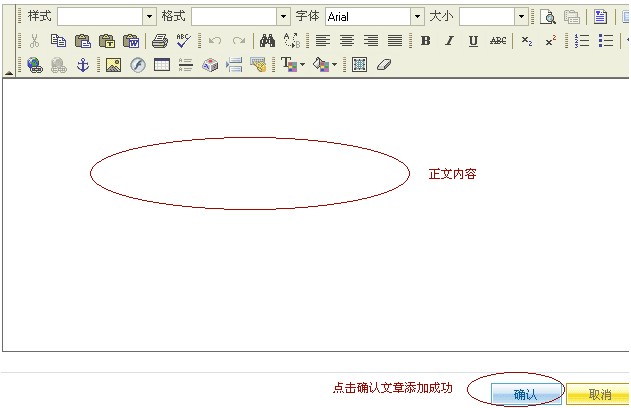
Task: Open the 字体 Arial font dropdown
Action: click(x=417, y=17)
